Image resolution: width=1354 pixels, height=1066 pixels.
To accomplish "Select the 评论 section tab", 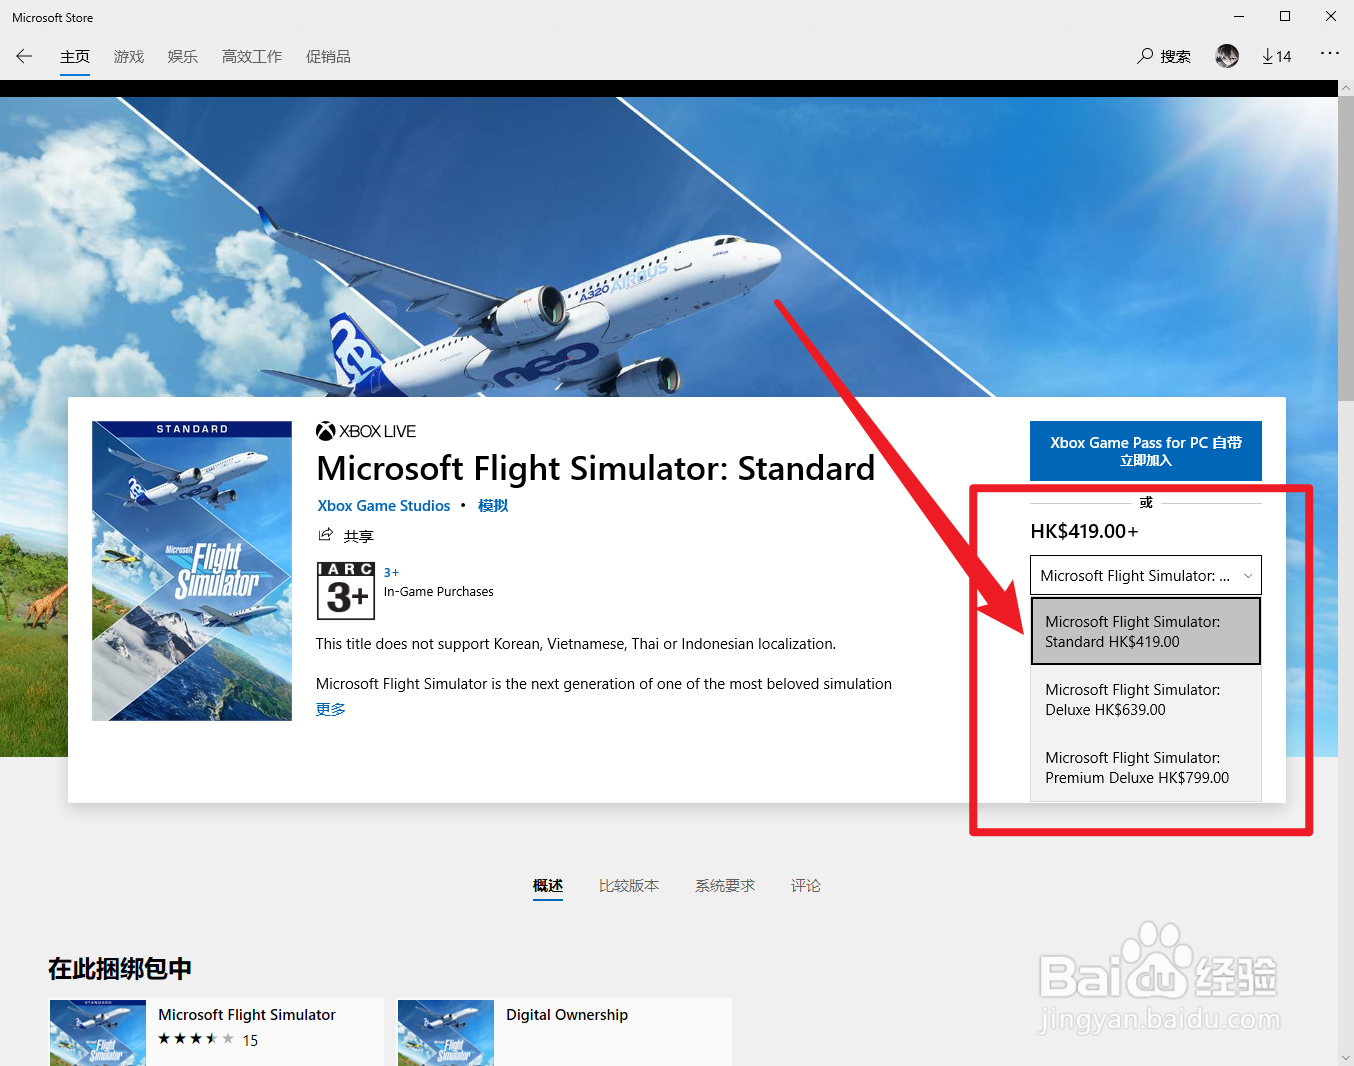I will click(806, 886).
